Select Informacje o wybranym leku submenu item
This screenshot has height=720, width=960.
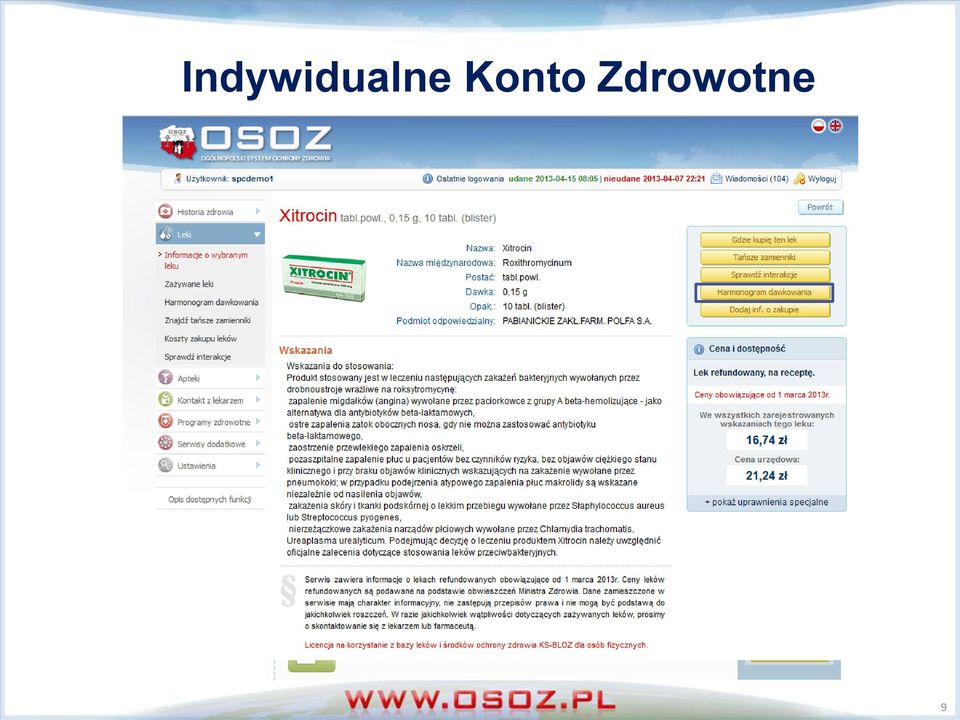206,260
